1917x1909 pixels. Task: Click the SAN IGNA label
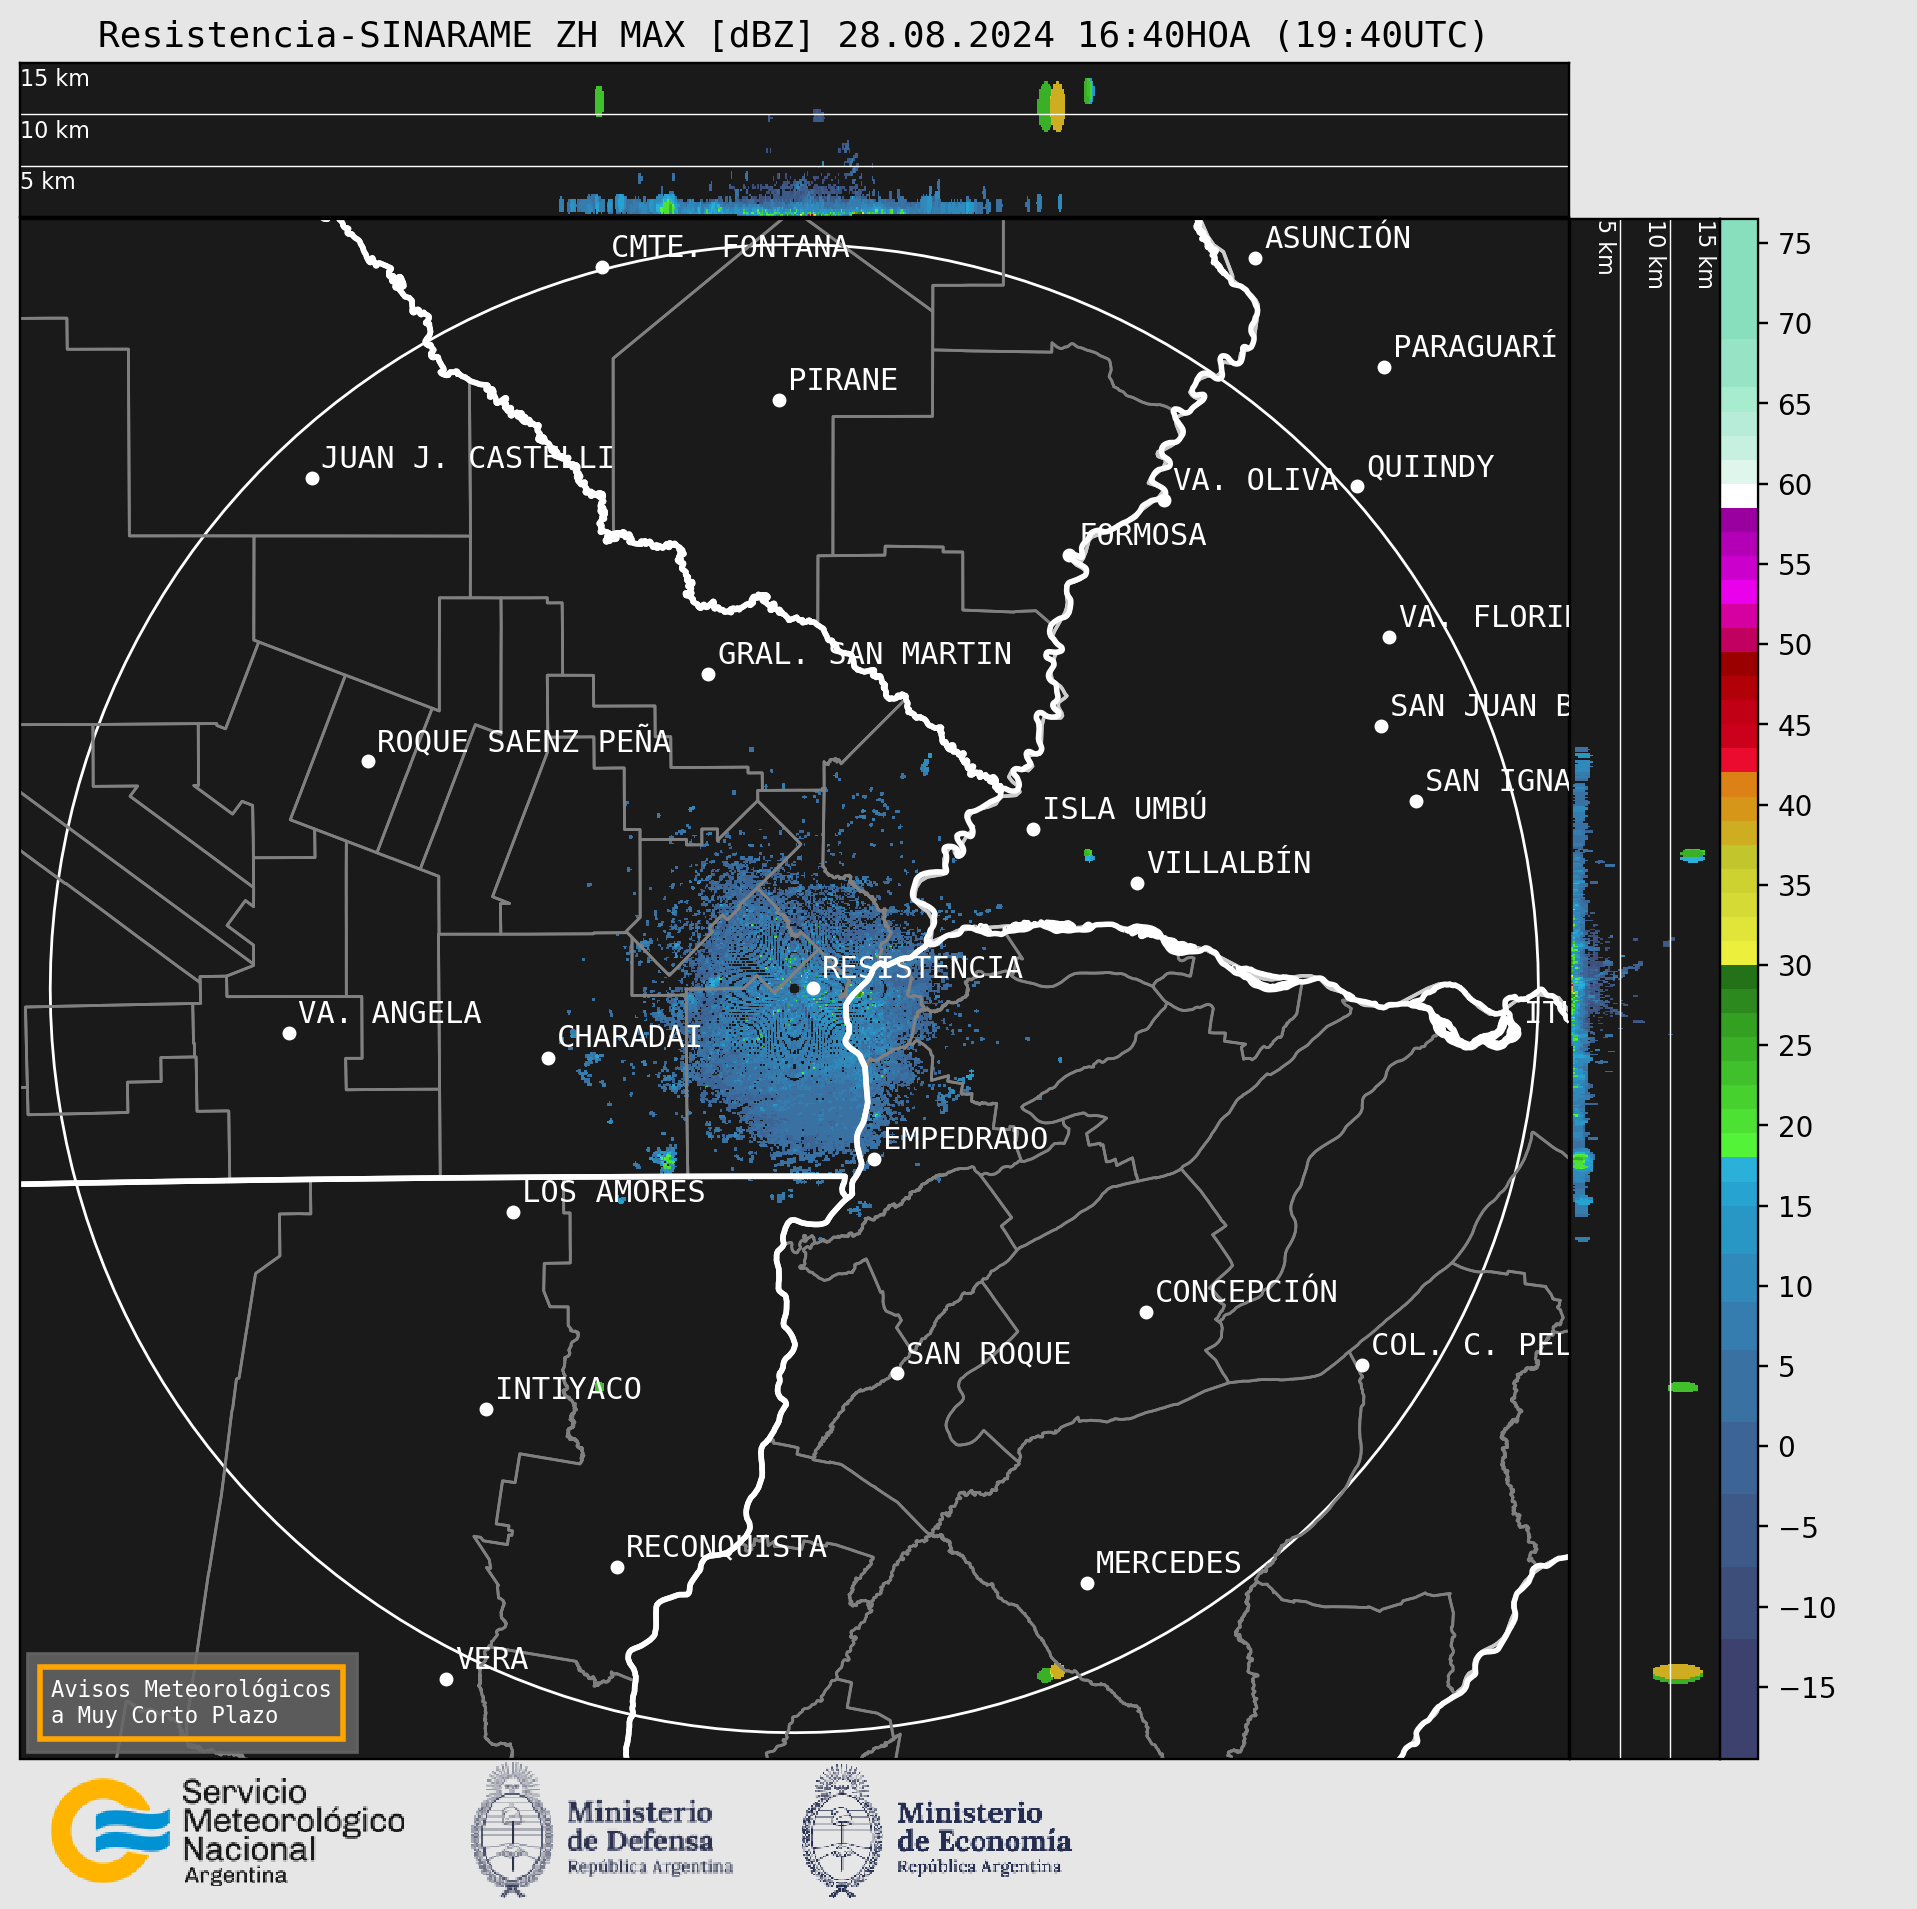pos(1497,781)
